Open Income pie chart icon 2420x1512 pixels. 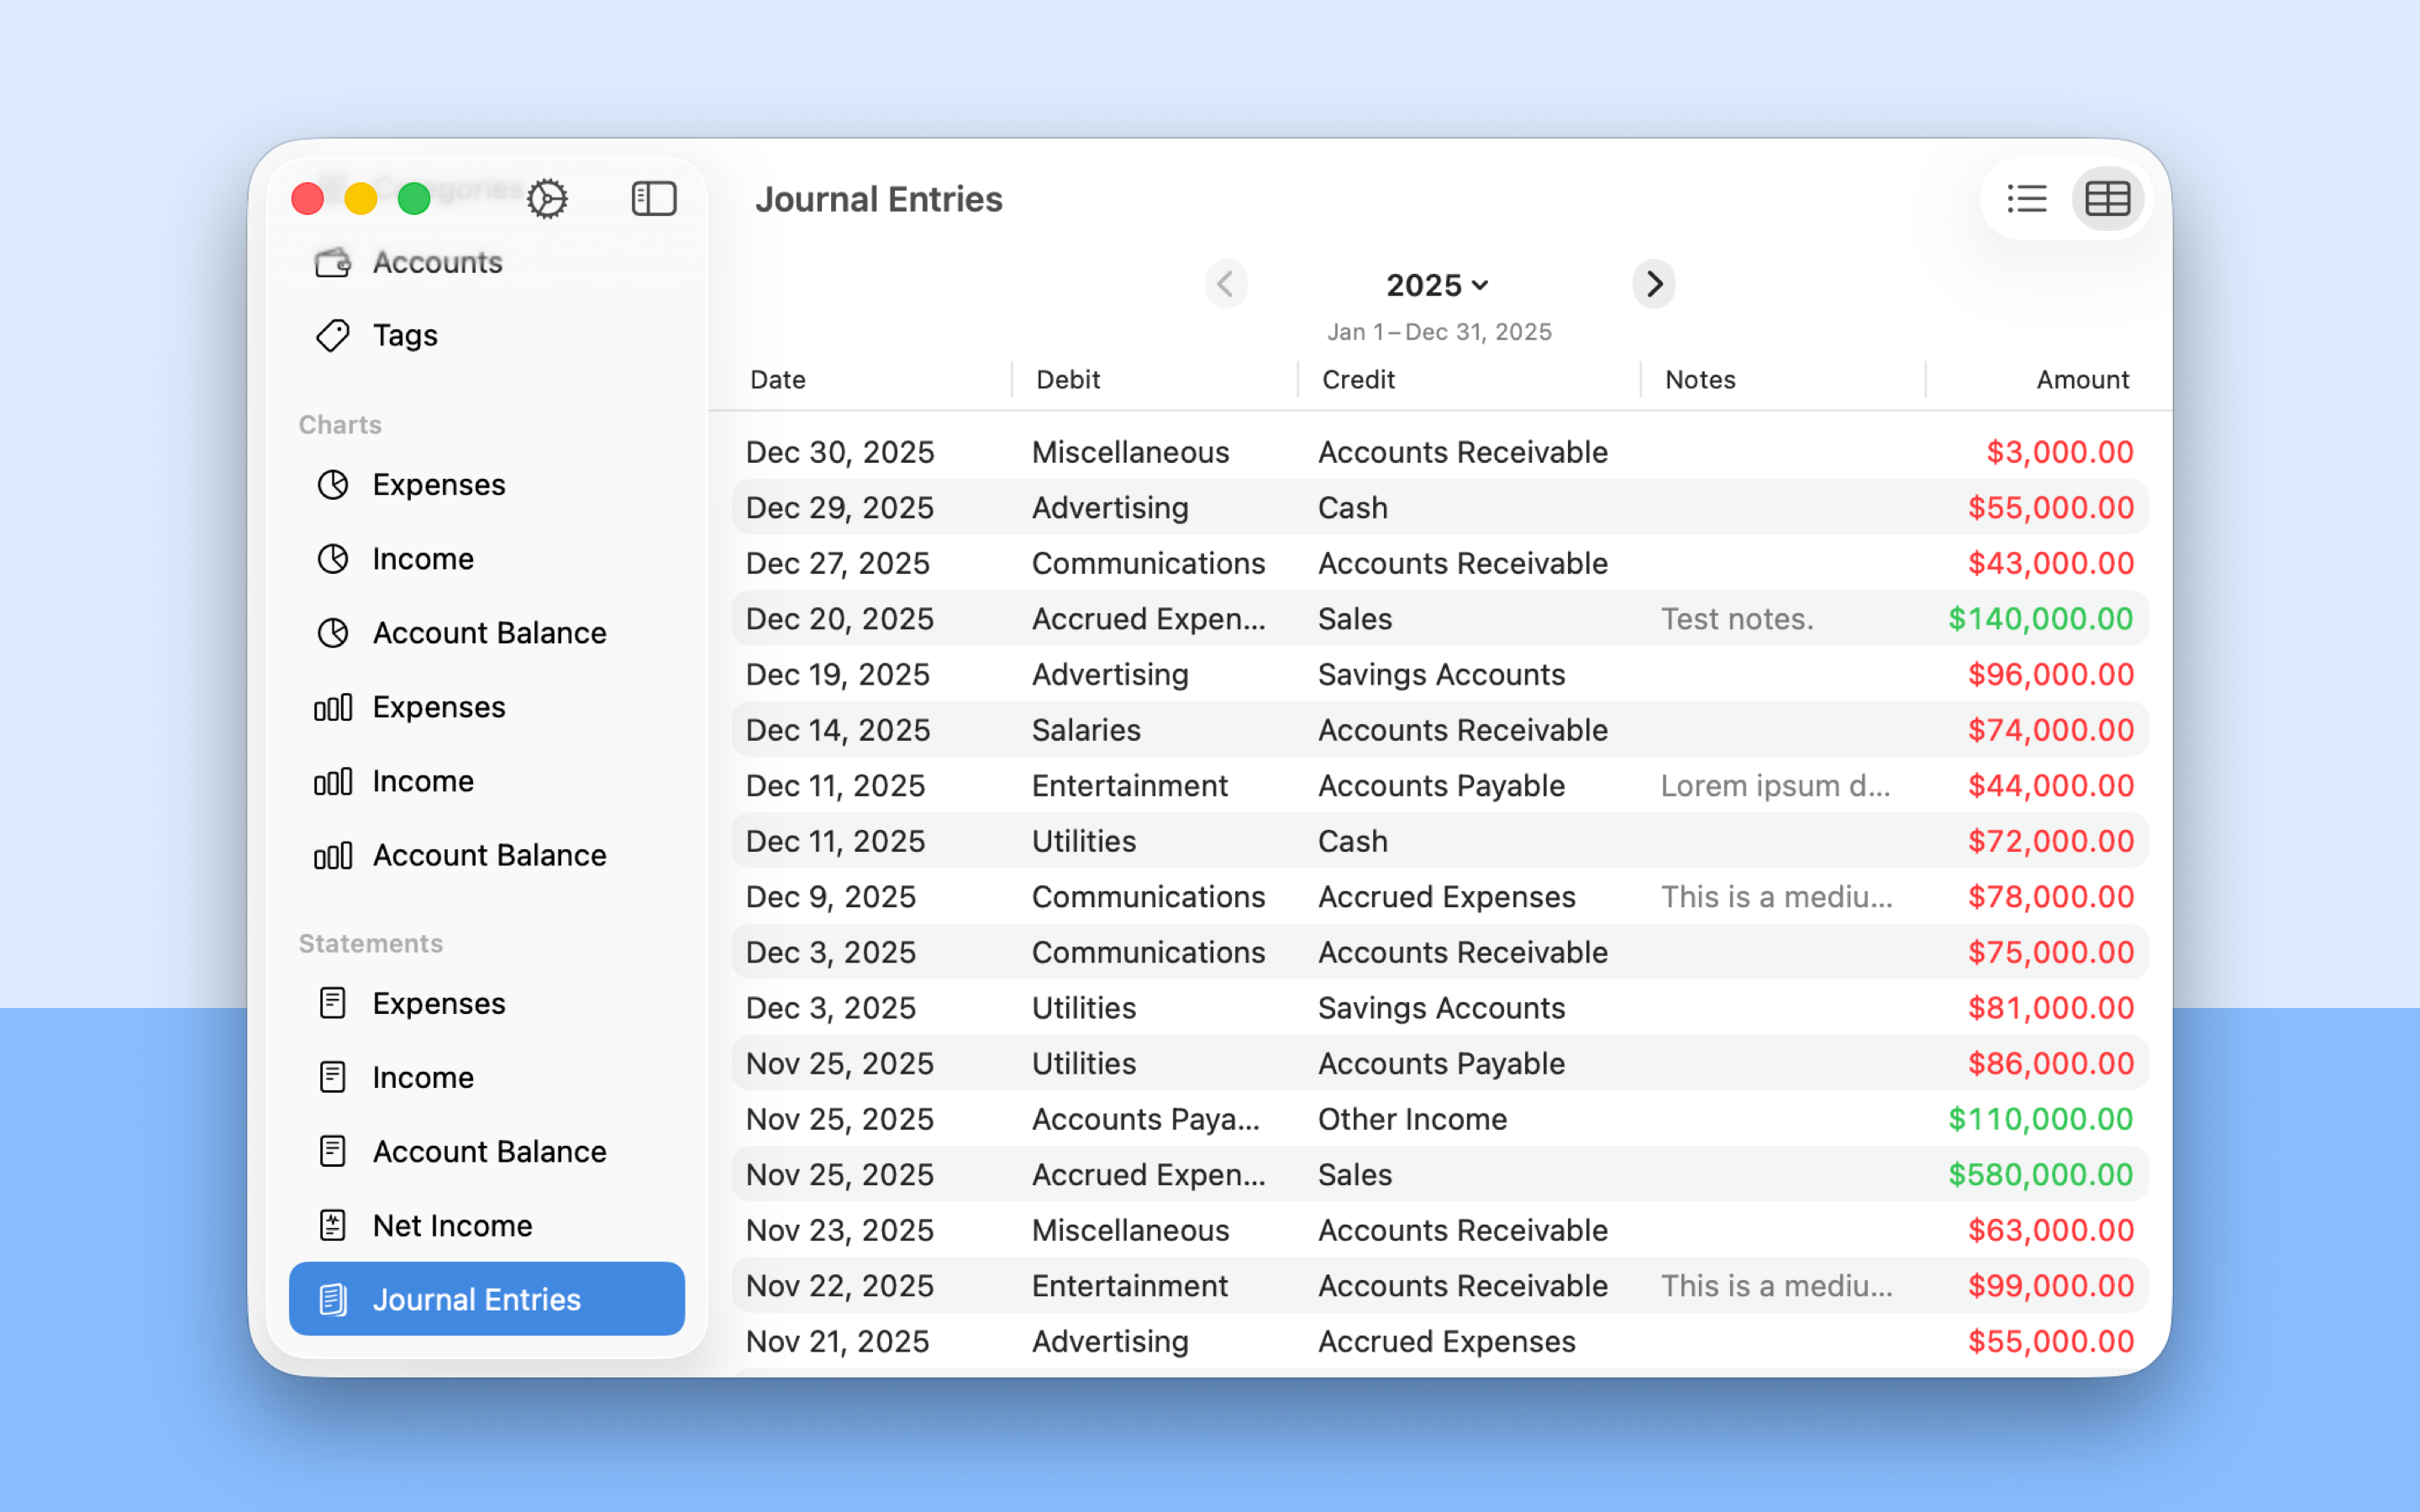[333, 559]
